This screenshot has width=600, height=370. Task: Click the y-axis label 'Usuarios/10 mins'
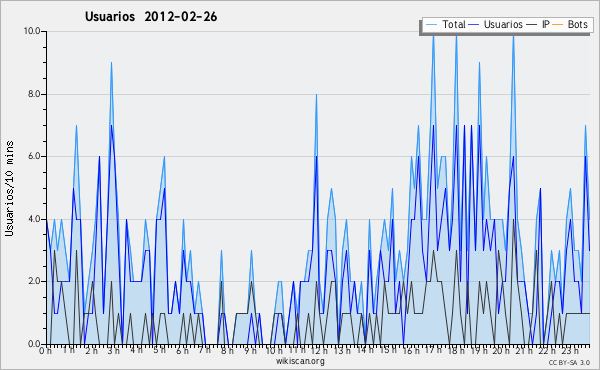pyautogui.click(x=9, y=188)
